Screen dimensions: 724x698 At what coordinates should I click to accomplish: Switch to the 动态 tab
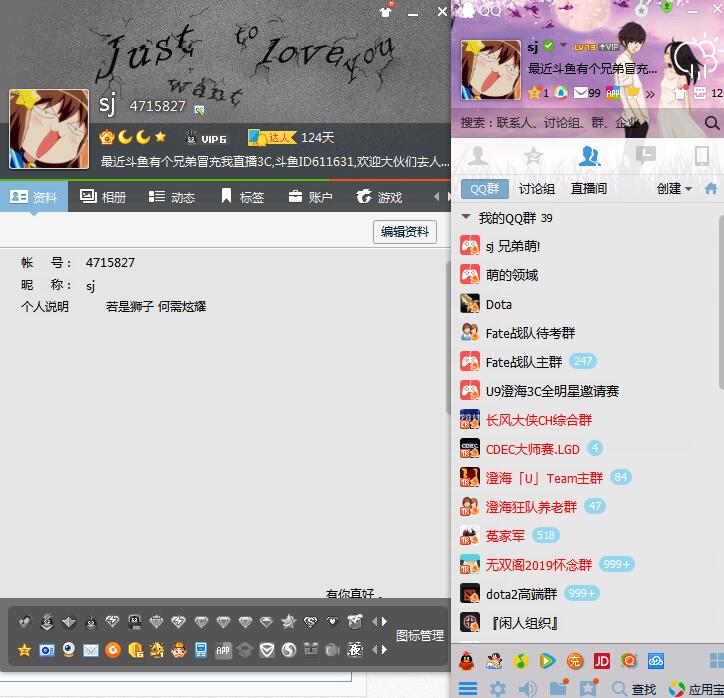172,197
